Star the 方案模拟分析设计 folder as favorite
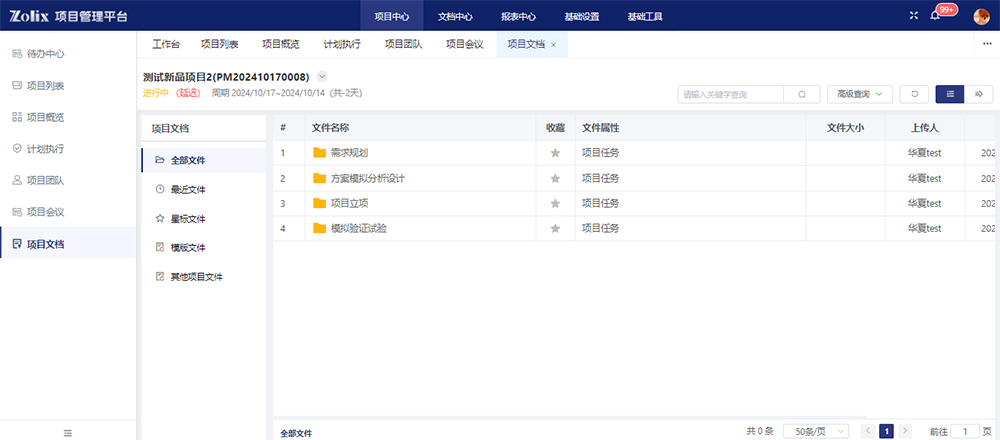 point(555,178)
